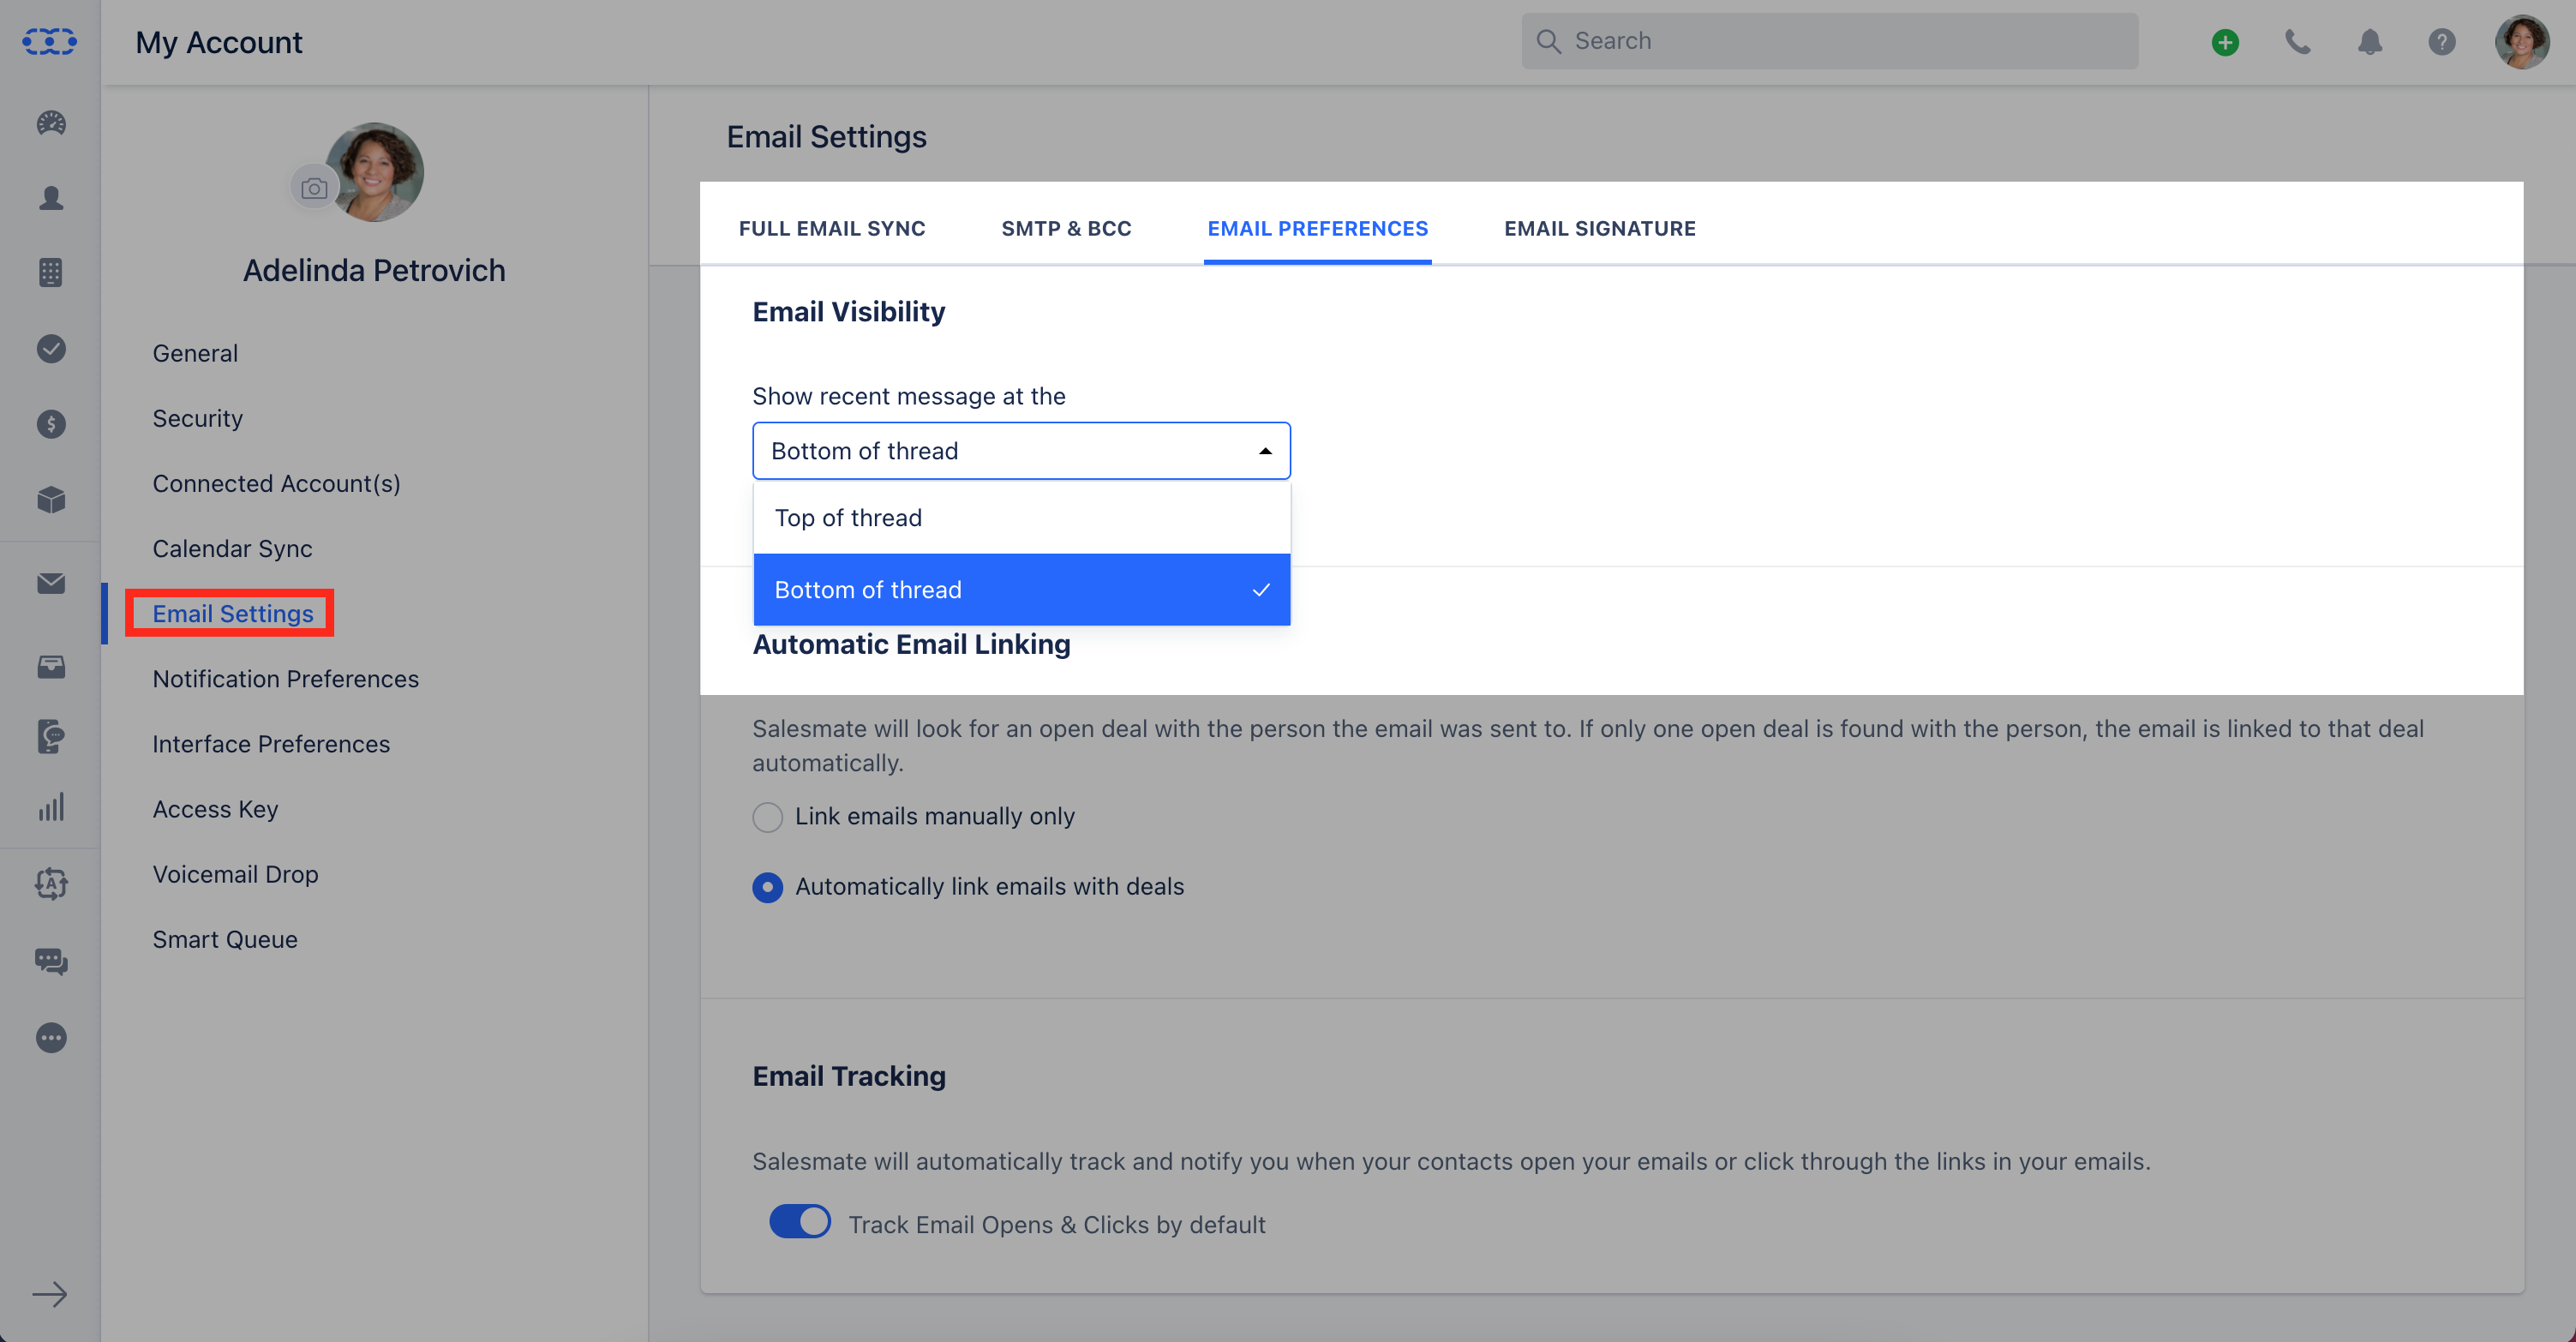Click the My Account page title
This screenshot has width=2576, height=1342.
coord(218,42)
